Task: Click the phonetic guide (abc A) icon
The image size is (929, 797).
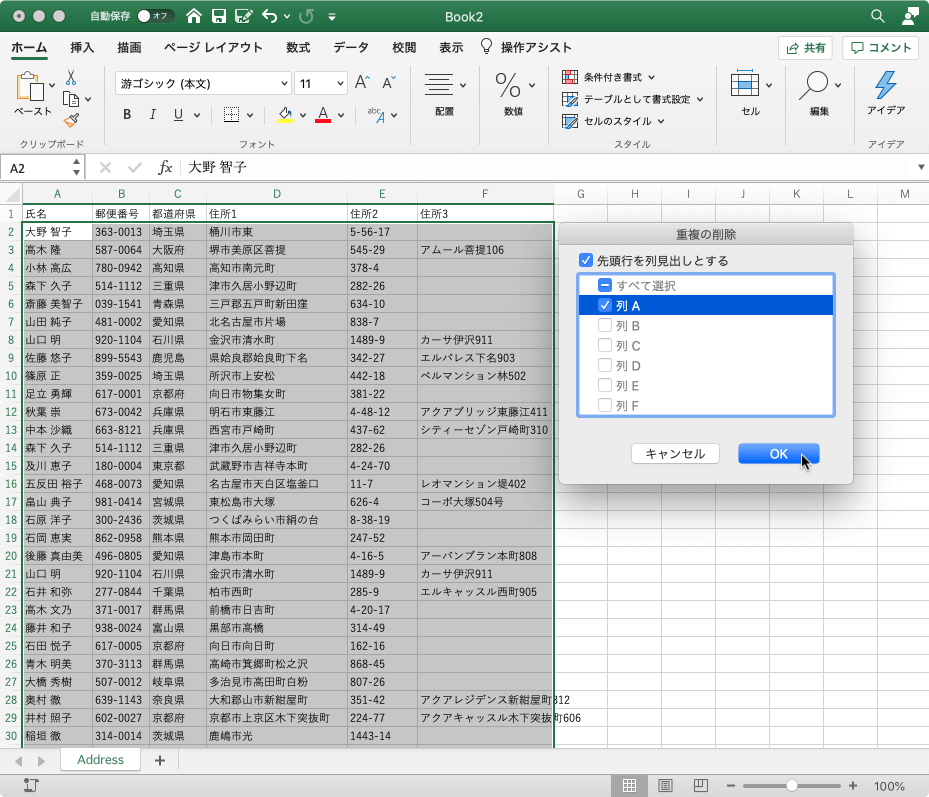Action: [376, 114]
